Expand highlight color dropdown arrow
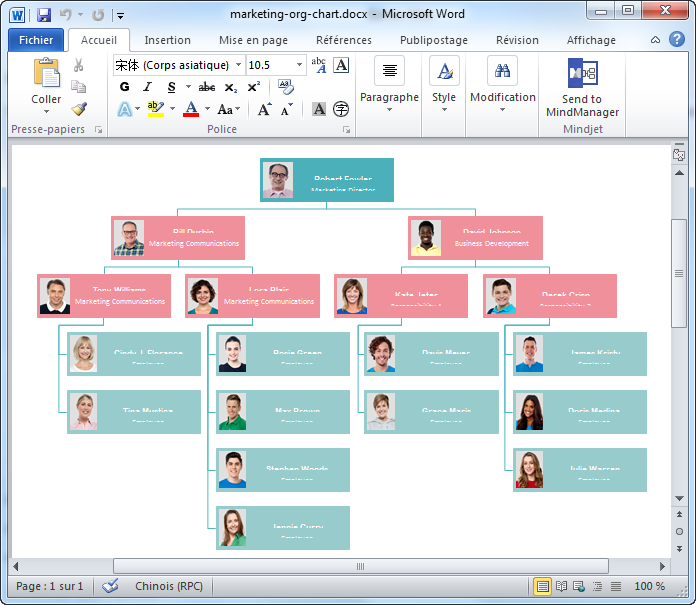The image size is (696, 605). 172,109
